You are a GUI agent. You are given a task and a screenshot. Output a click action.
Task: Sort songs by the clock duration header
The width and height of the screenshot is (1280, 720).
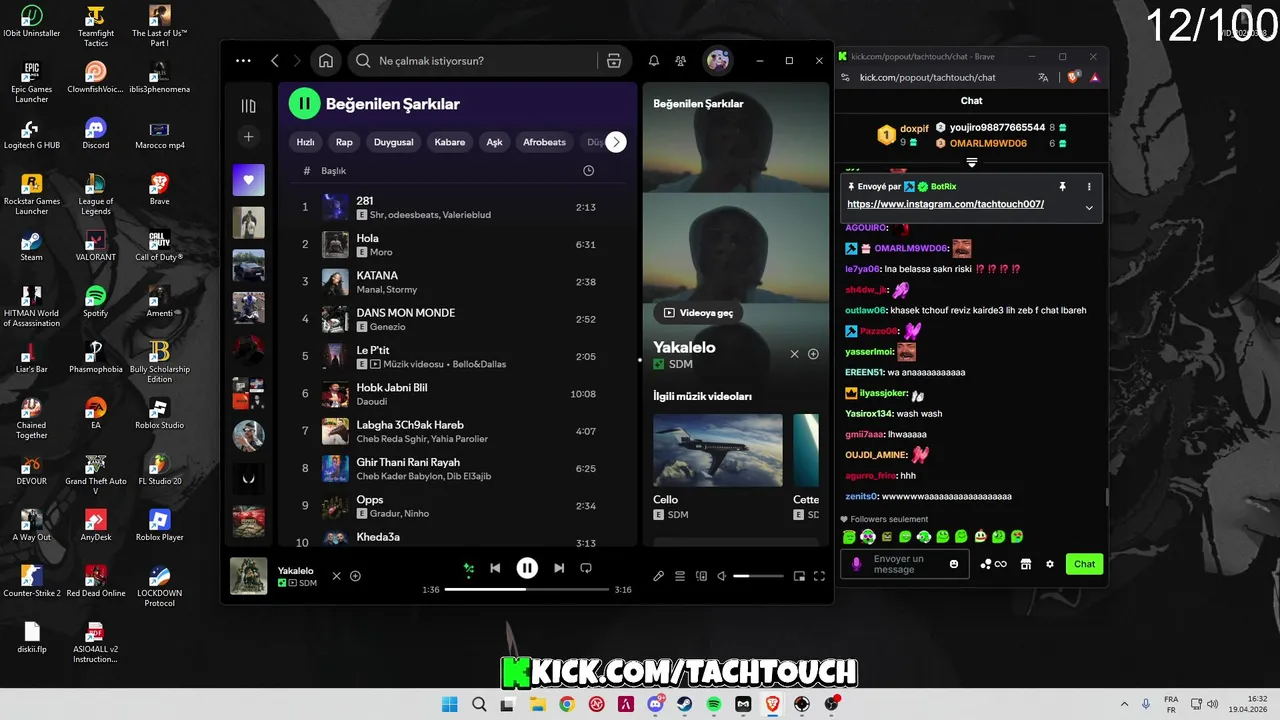[x=588, y=171]
